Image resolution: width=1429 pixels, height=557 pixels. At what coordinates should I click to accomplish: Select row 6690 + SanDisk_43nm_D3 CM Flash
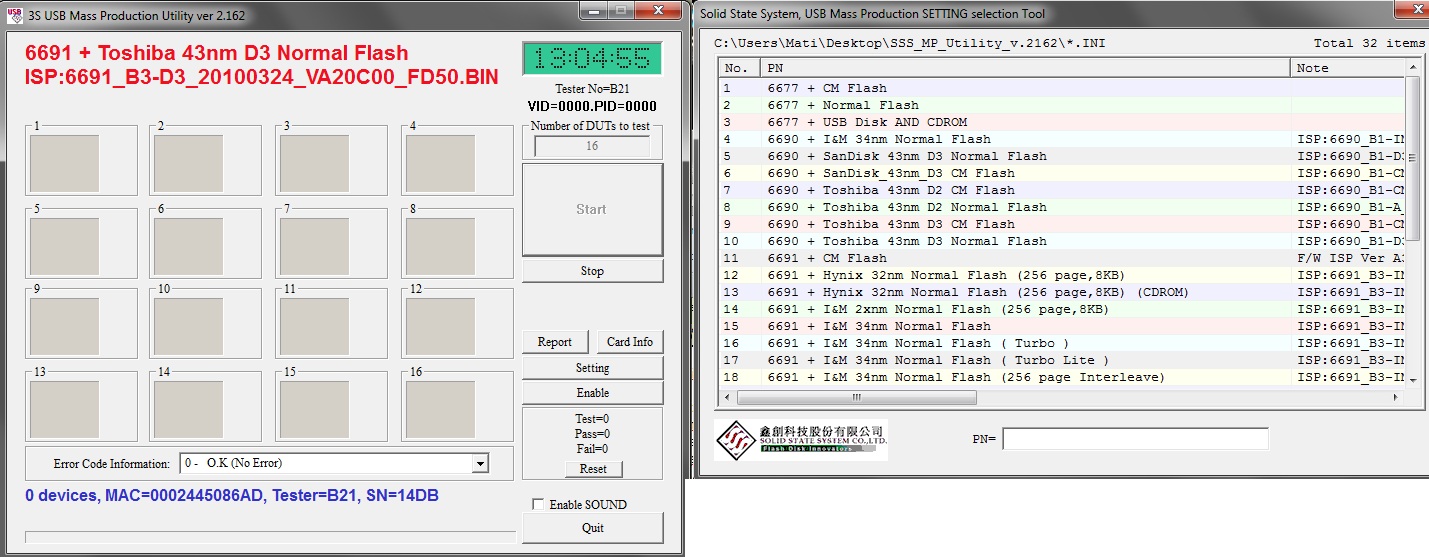point(1062,173)
